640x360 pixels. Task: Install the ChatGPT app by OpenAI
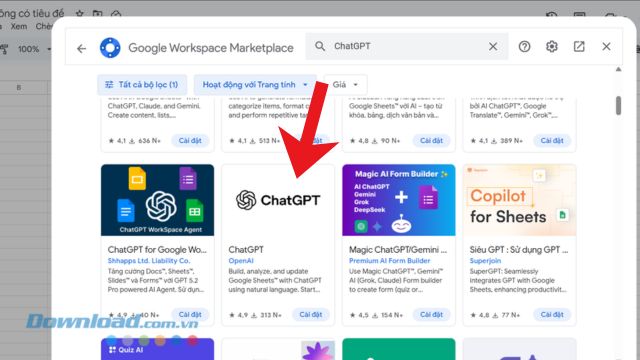(311, 314)
